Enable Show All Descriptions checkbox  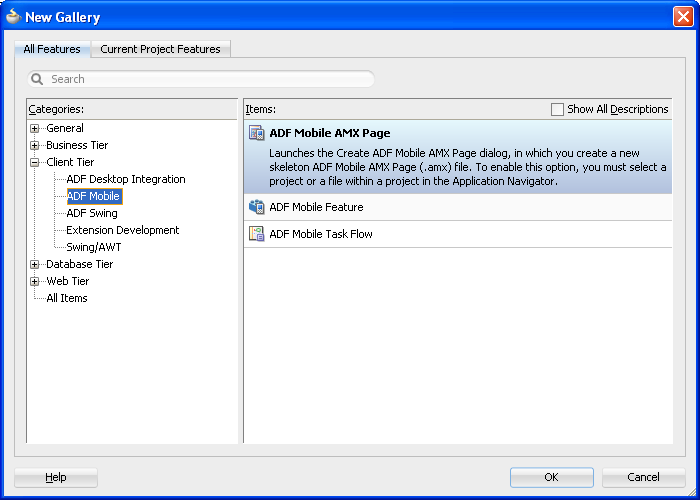[557, 109]
